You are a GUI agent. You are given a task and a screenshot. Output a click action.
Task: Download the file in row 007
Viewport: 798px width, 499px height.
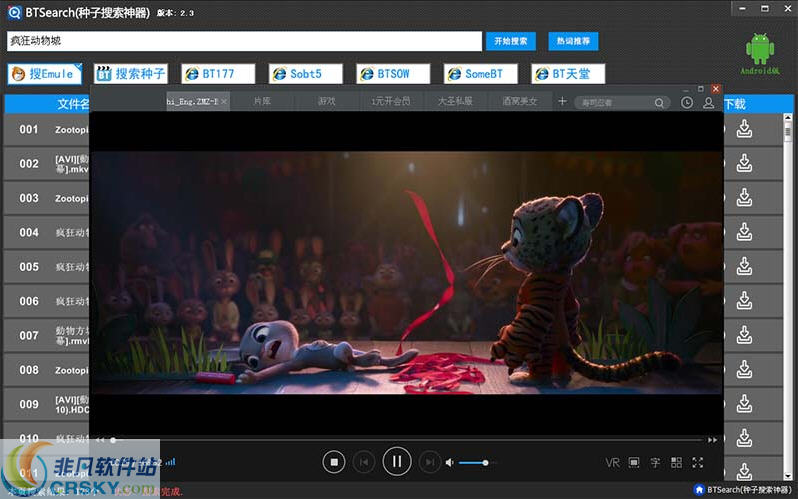[x=744, y=335]
